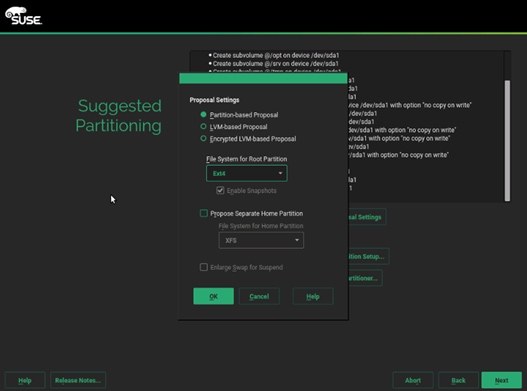
Task: Click 'Create subvolume @/opt on device /dev/sda1'
Action: (x=276, y=55)
